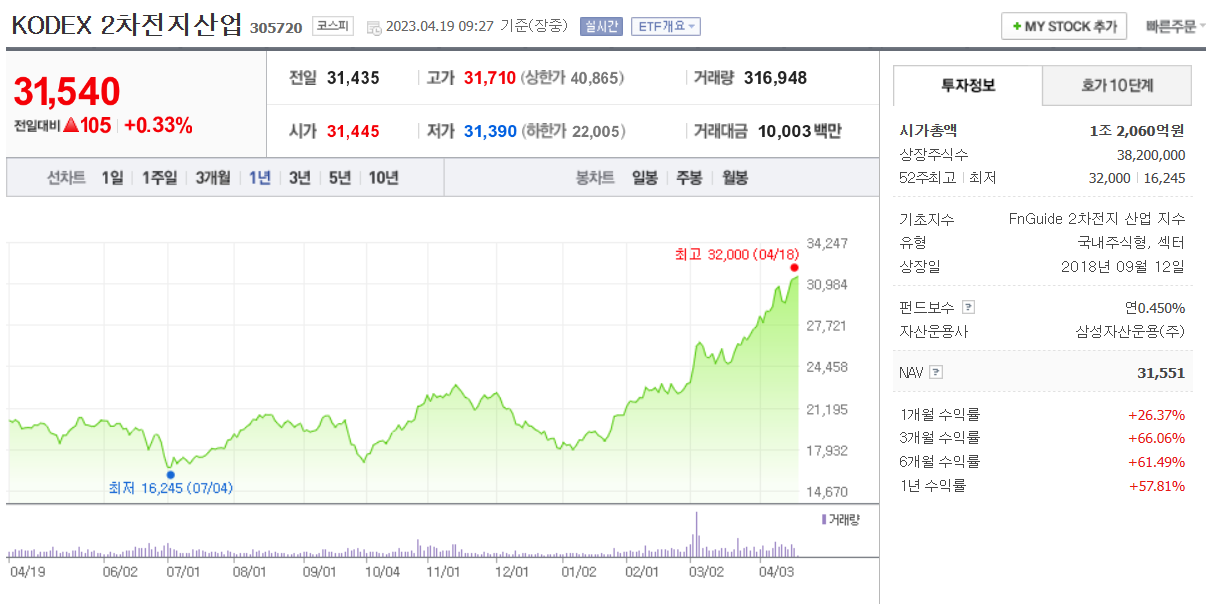This screenshot has width=1217, height=604.
Task: Click the 저가 value 31,390
Action: (490, 131)
